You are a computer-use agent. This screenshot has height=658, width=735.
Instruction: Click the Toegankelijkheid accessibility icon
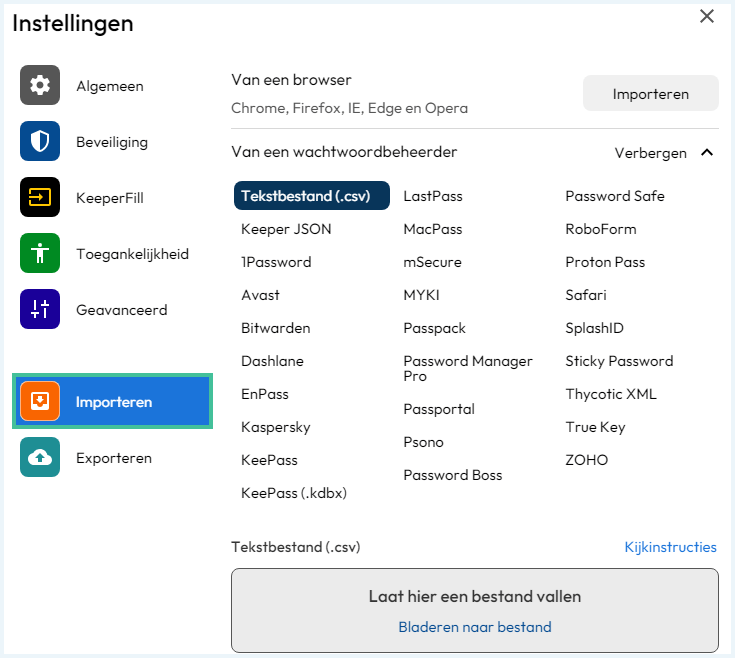pyautogui.click(x=40, y=253)
